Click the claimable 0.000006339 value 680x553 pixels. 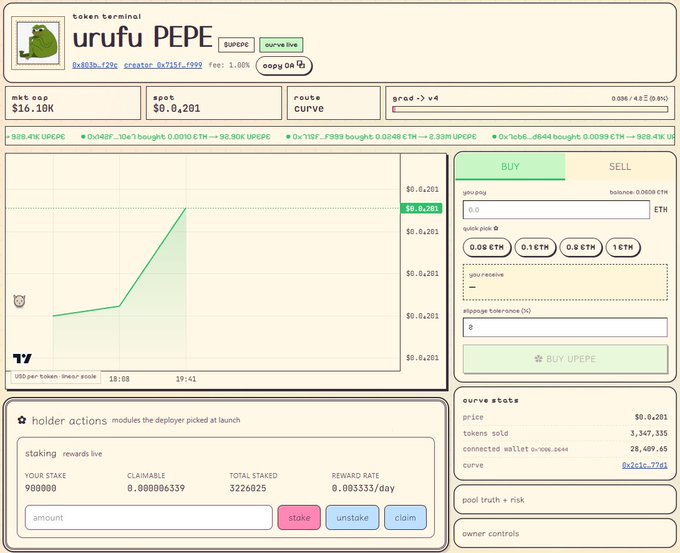pyautogui.click(x=156, y=488)
